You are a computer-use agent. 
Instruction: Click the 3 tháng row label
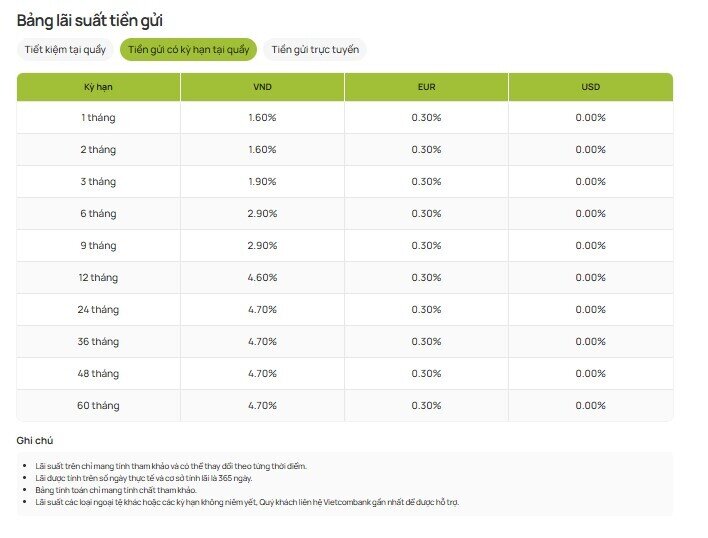(x=98, y=182)
